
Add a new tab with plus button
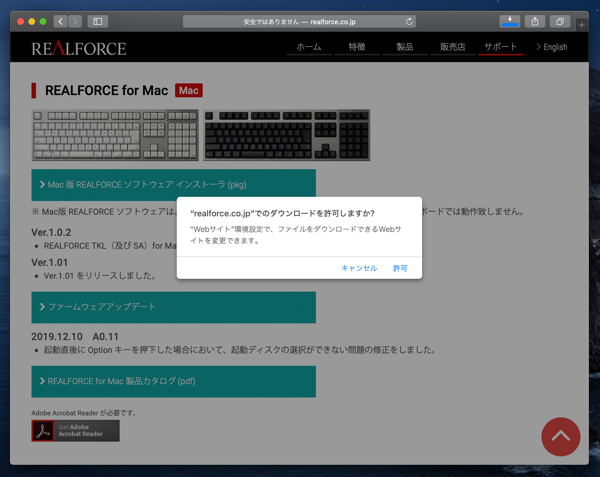pos(582,25)
